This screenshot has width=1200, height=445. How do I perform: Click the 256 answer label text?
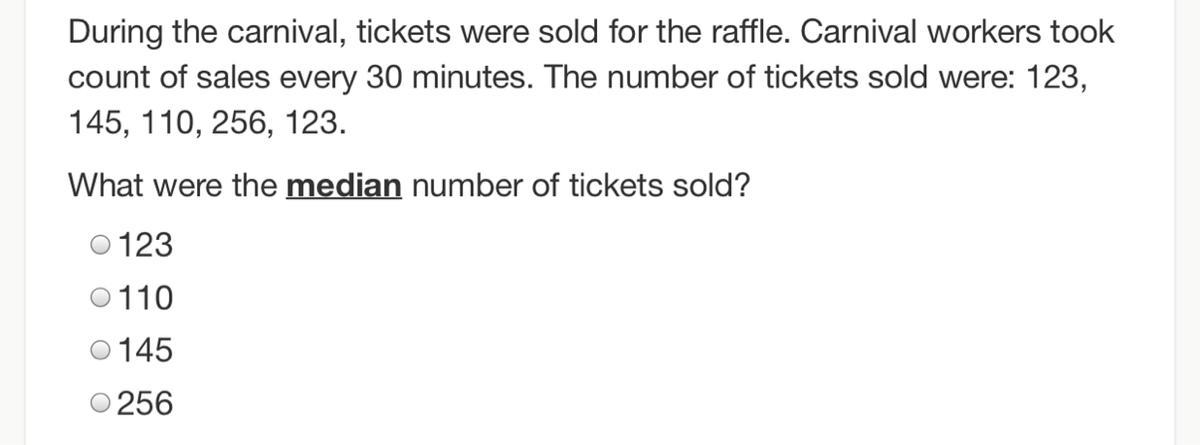pyautogui.click(x=145, y=404)
